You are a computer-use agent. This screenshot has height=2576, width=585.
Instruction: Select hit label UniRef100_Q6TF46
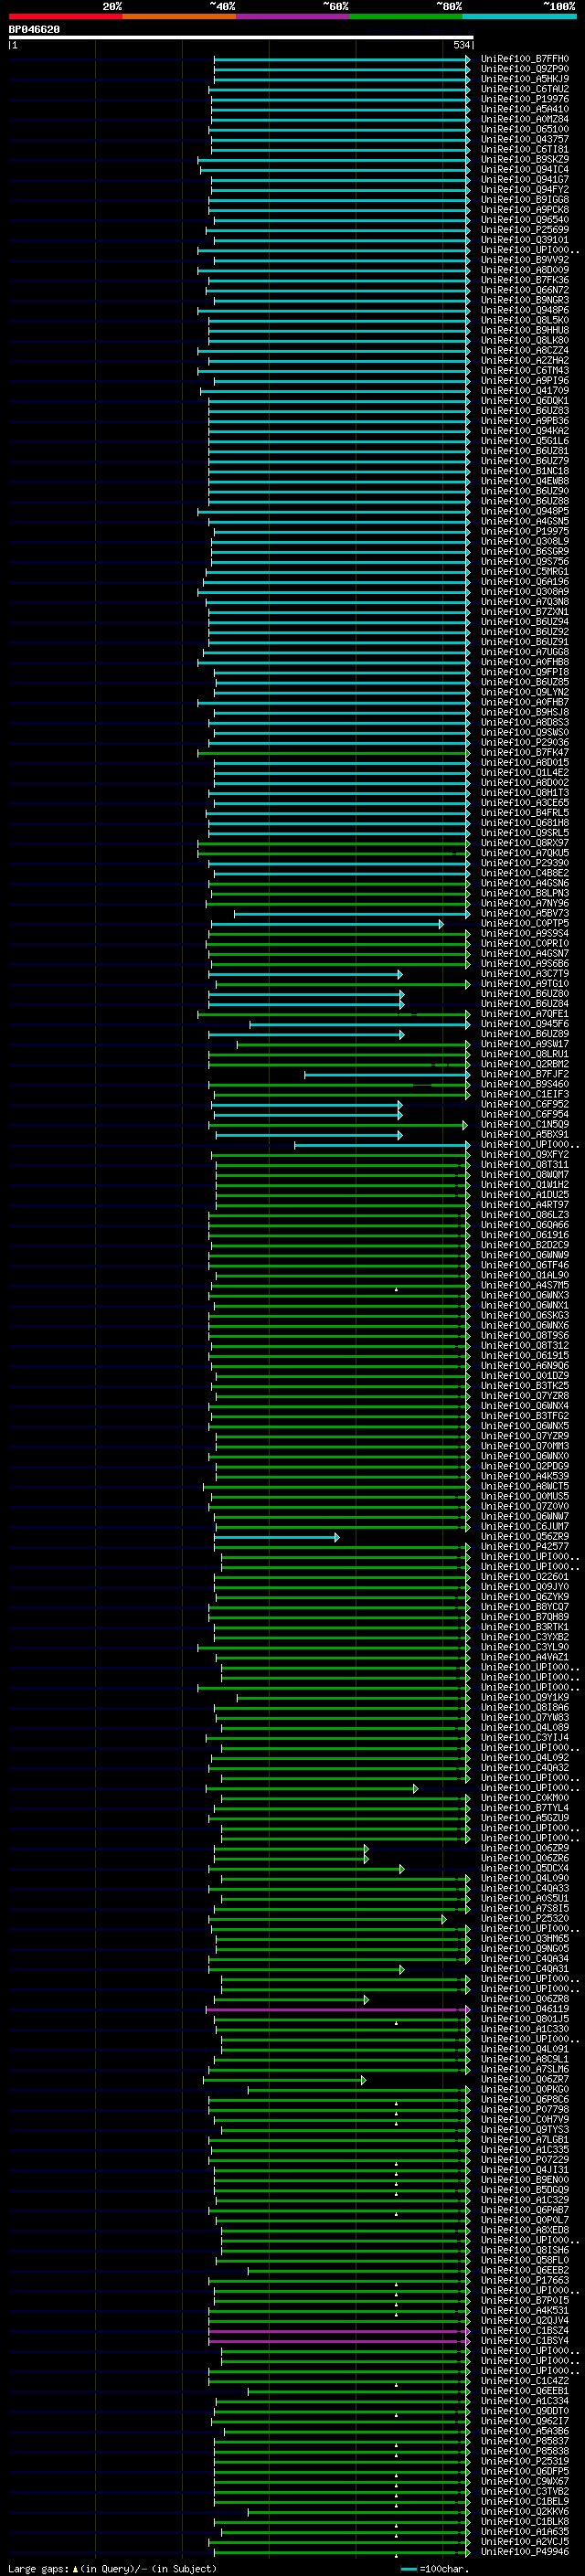coord(525,1266)
